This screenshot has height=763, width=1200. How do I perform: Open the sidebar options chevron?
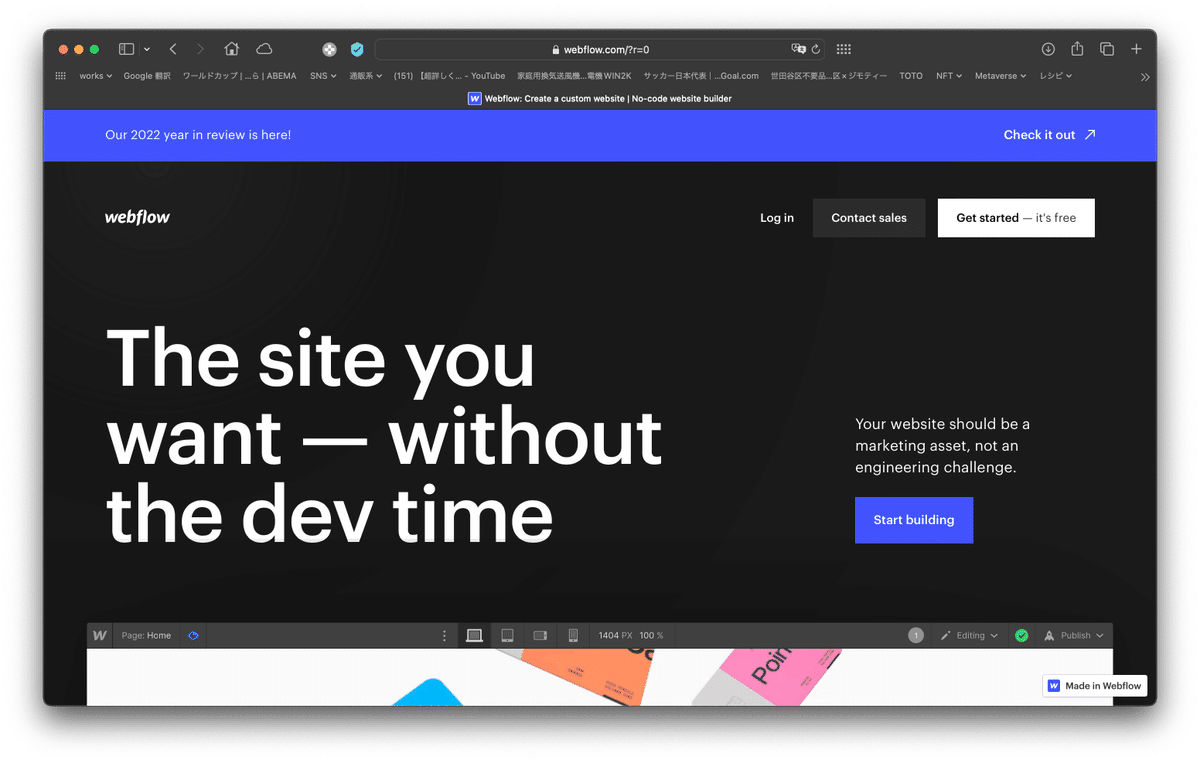147,49
